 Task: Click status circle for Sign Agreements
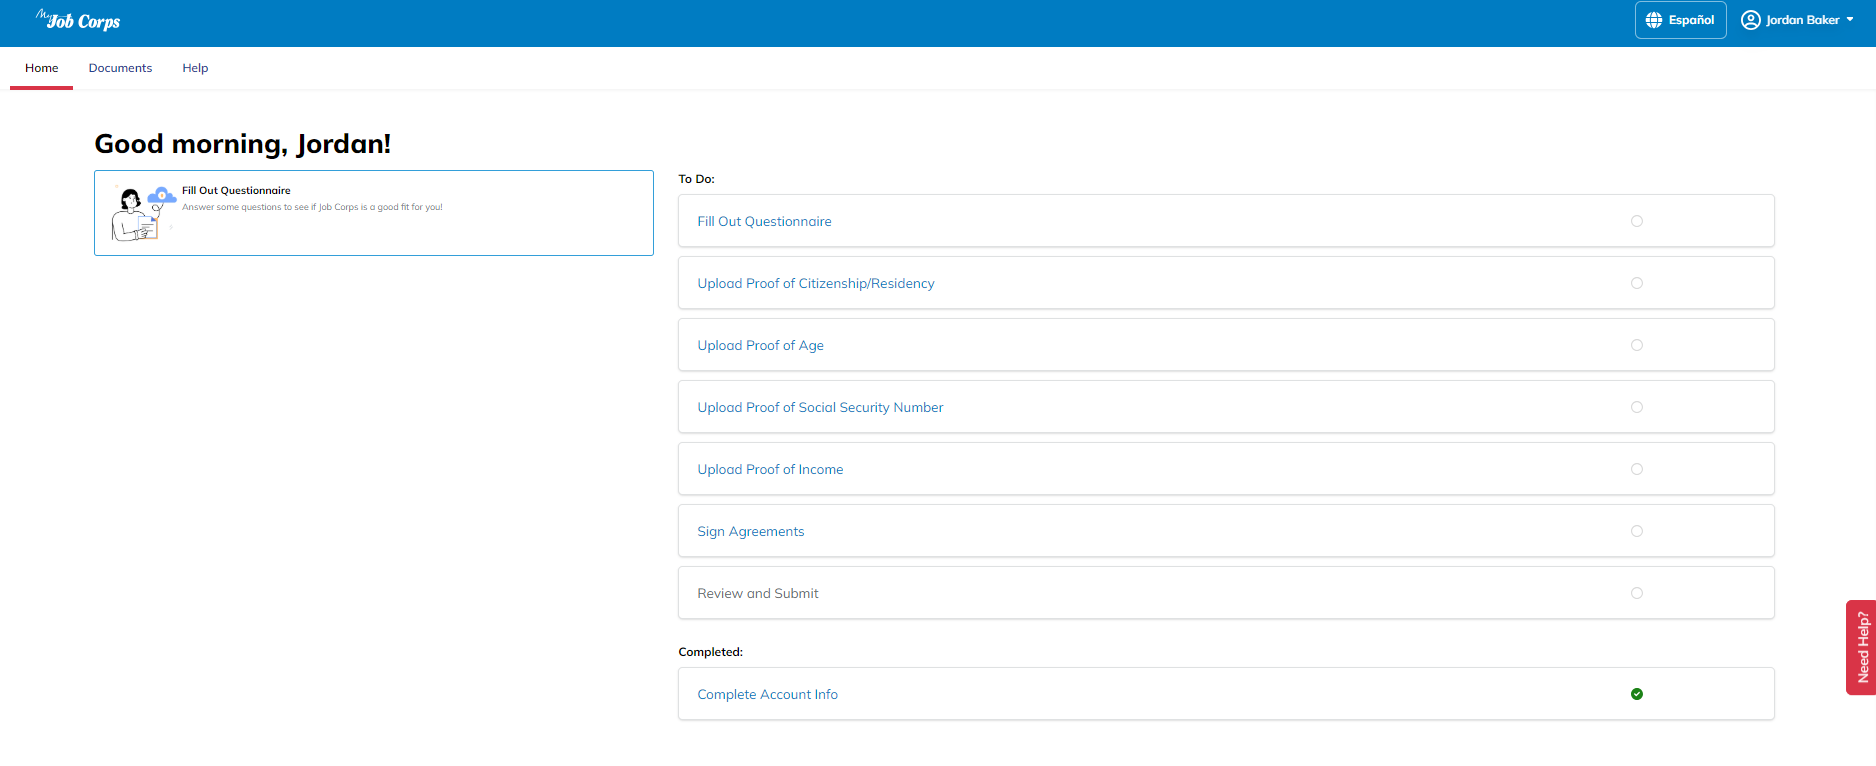tap(1637, 531)
